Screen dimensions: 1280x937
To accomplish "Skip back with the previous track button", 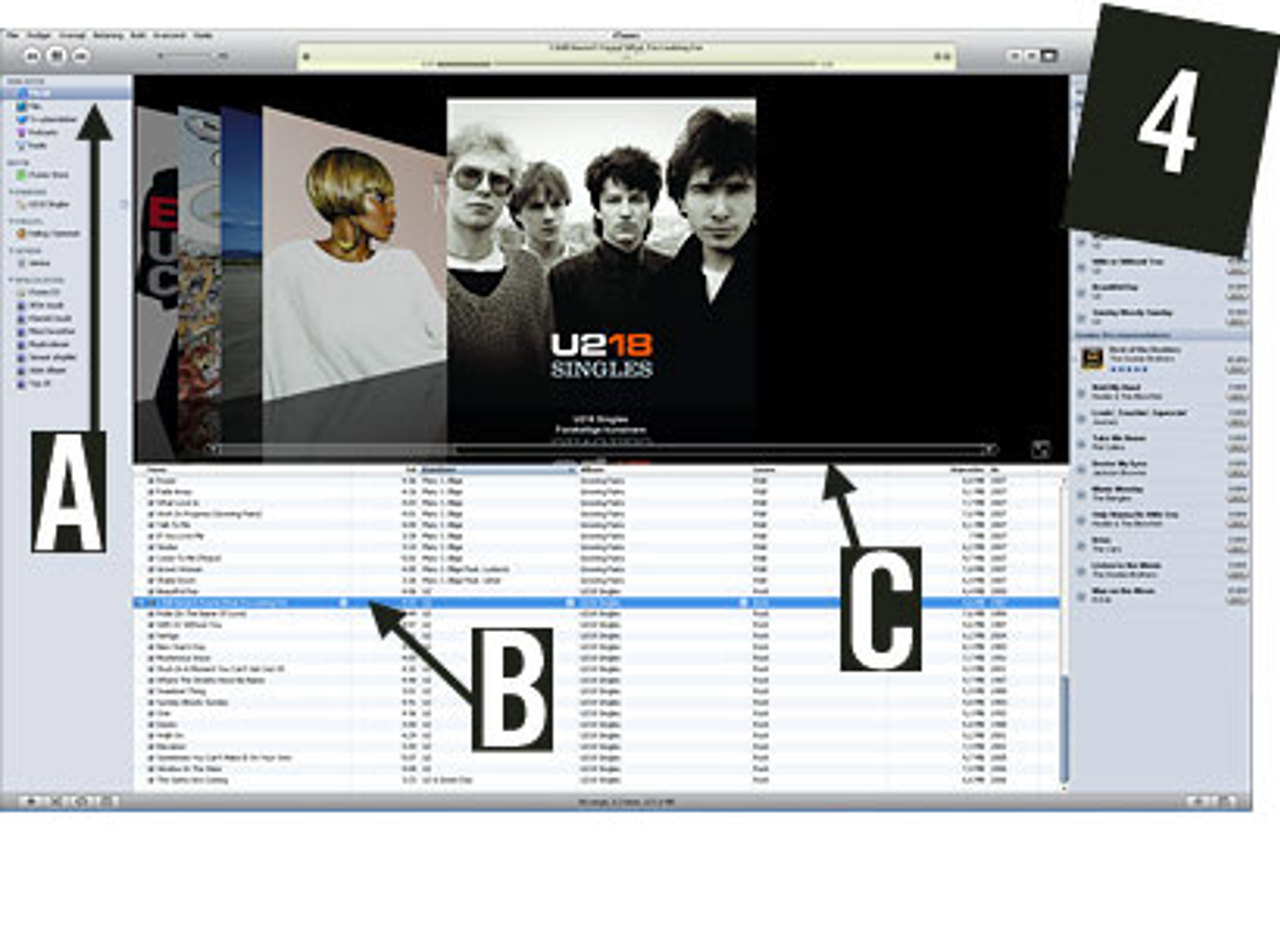I will pos(32,56).
